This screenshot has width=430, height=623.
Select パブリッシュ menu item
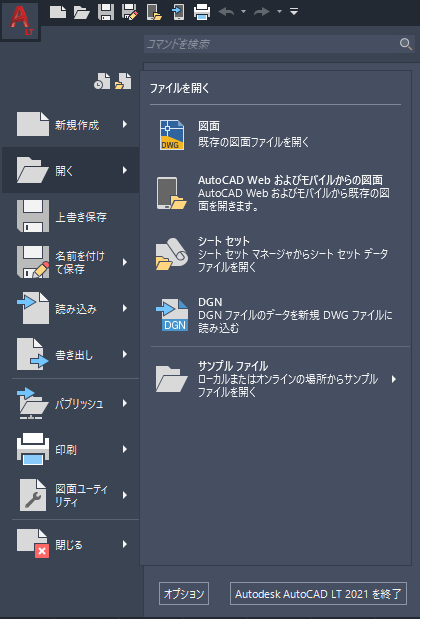coord(71,404)
